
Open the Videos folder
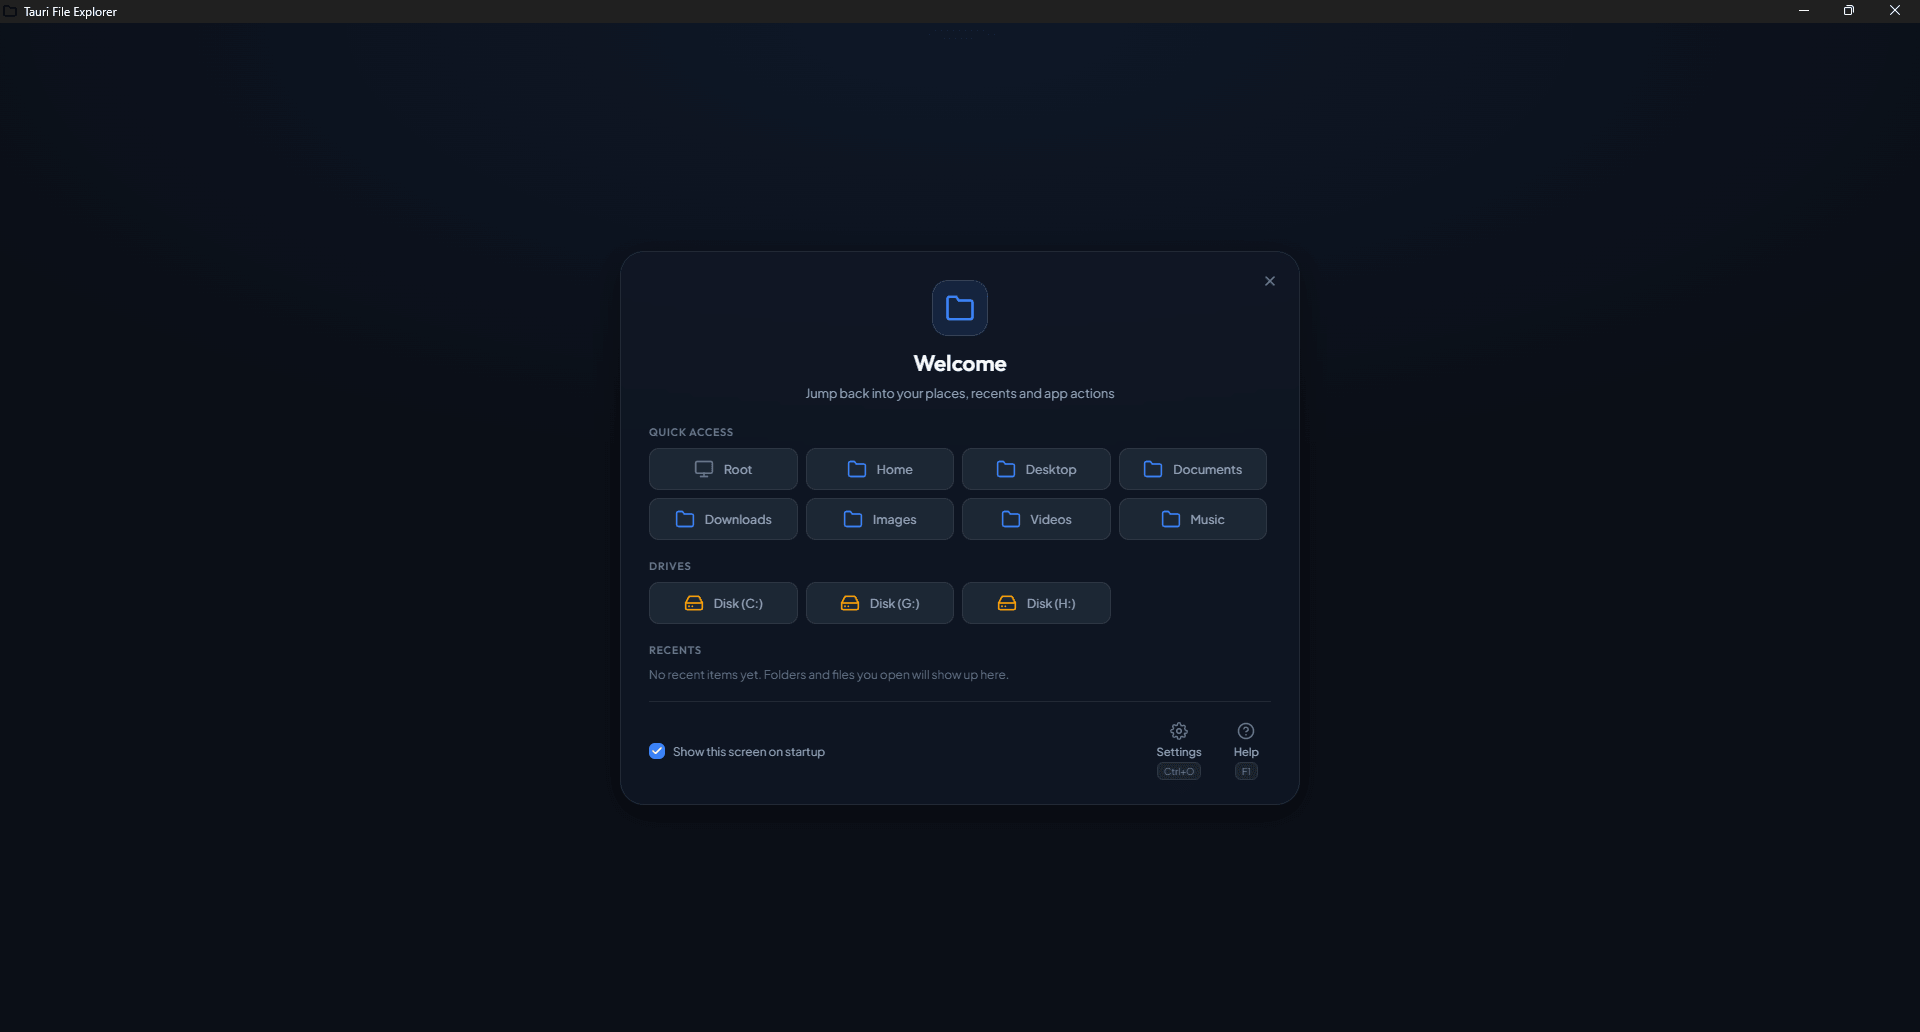coord(1036,519)
